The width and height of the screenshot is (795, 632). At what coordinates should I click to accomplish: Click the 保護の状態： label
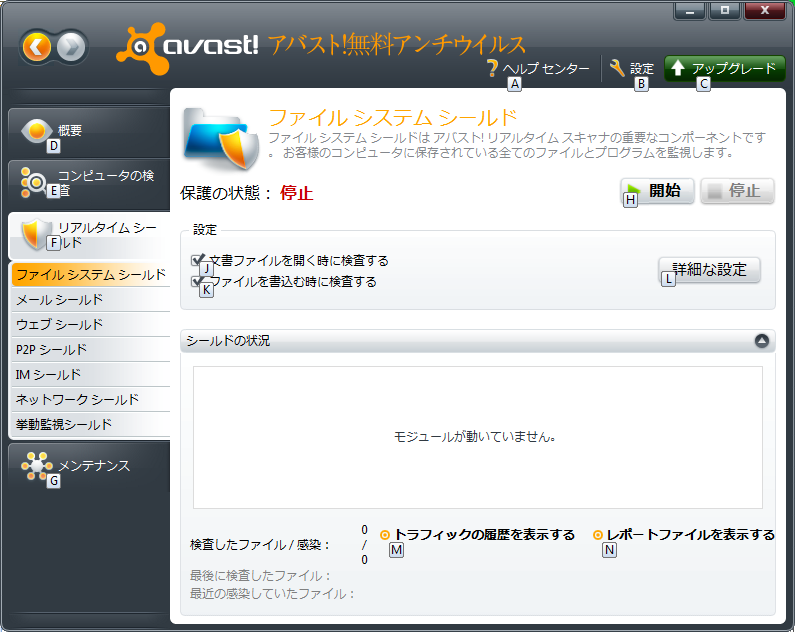226,193
